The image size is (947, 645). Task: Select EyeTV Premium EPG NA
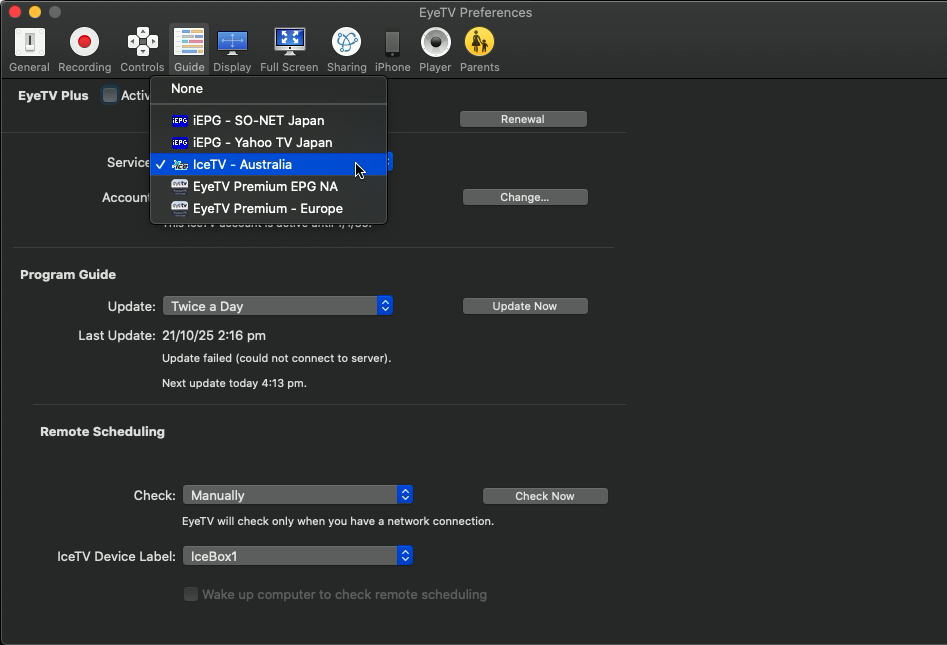268,187
